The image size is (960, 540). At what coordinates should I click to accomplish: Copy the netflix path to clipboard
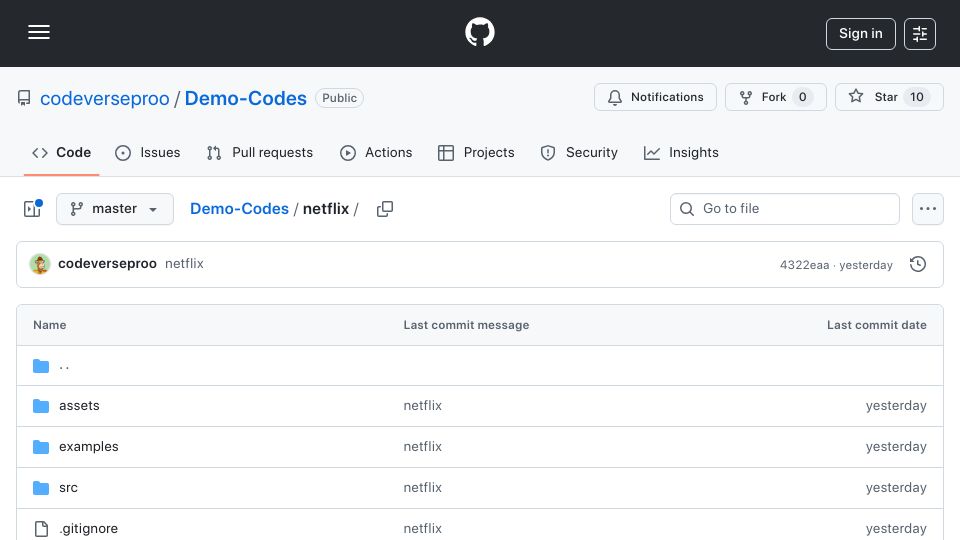(384, 209)
